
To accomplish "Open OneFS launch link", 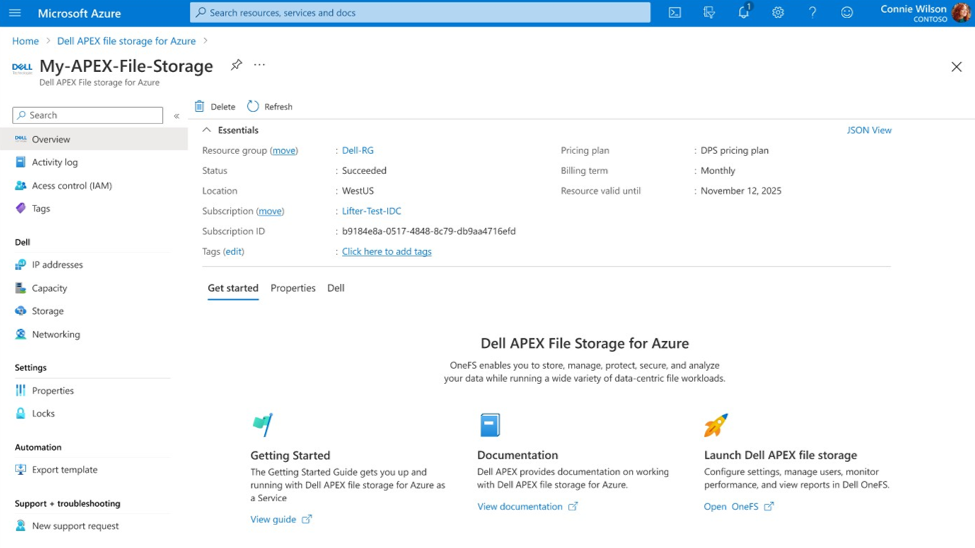I will point(739,506).
